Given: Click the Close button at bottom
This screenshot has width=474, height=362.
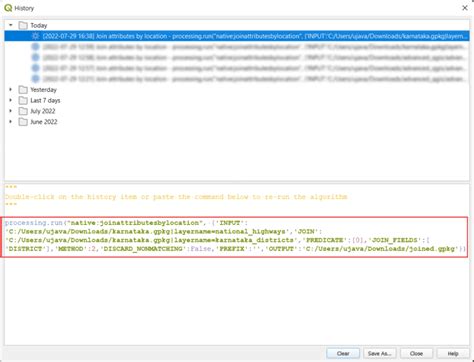Looking at the screenshot, I should [416, 353].
